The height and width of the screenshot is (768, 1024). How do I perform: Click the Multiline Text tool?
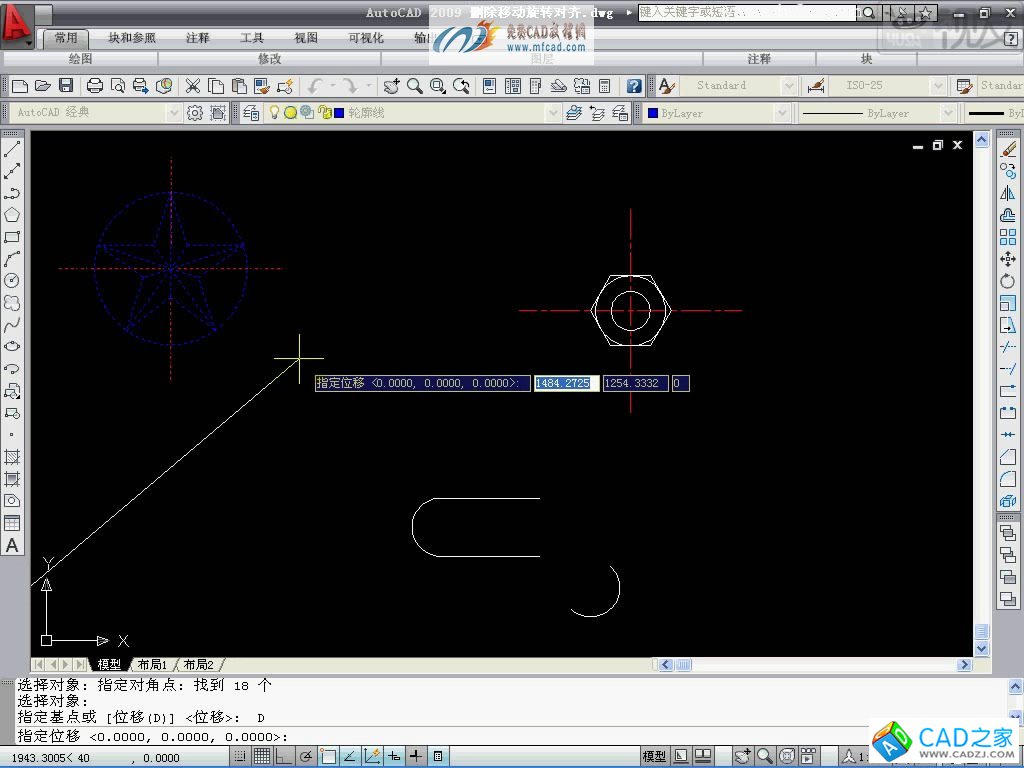click(12, 546)
